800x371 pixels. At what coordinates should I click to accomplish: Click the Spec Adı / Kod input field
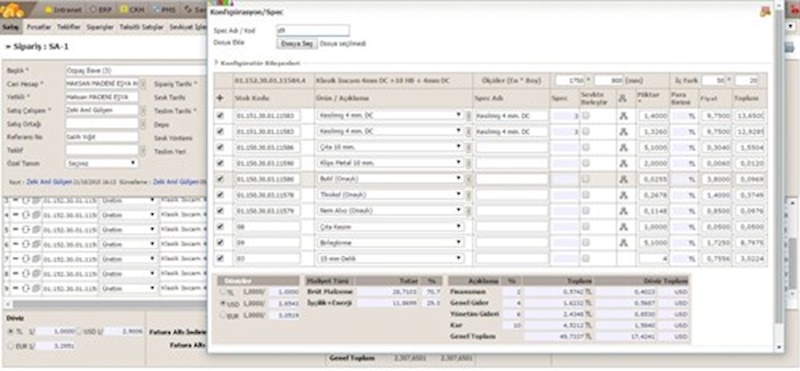click(x=313, y=31)
